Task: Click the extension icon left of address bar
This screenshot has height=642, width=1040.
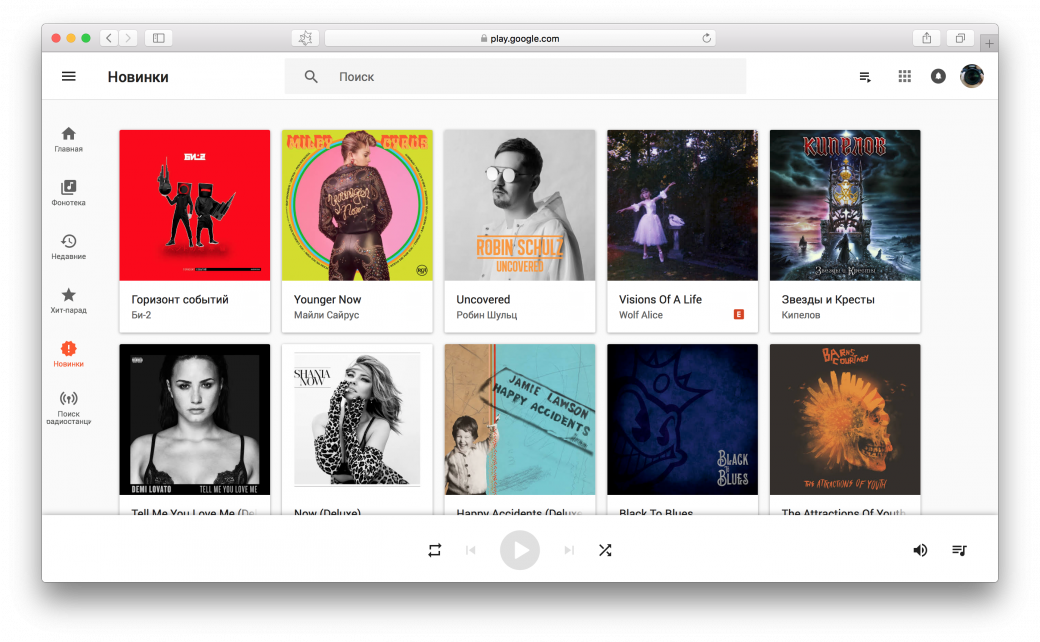Action: click(x=305, y=38)
